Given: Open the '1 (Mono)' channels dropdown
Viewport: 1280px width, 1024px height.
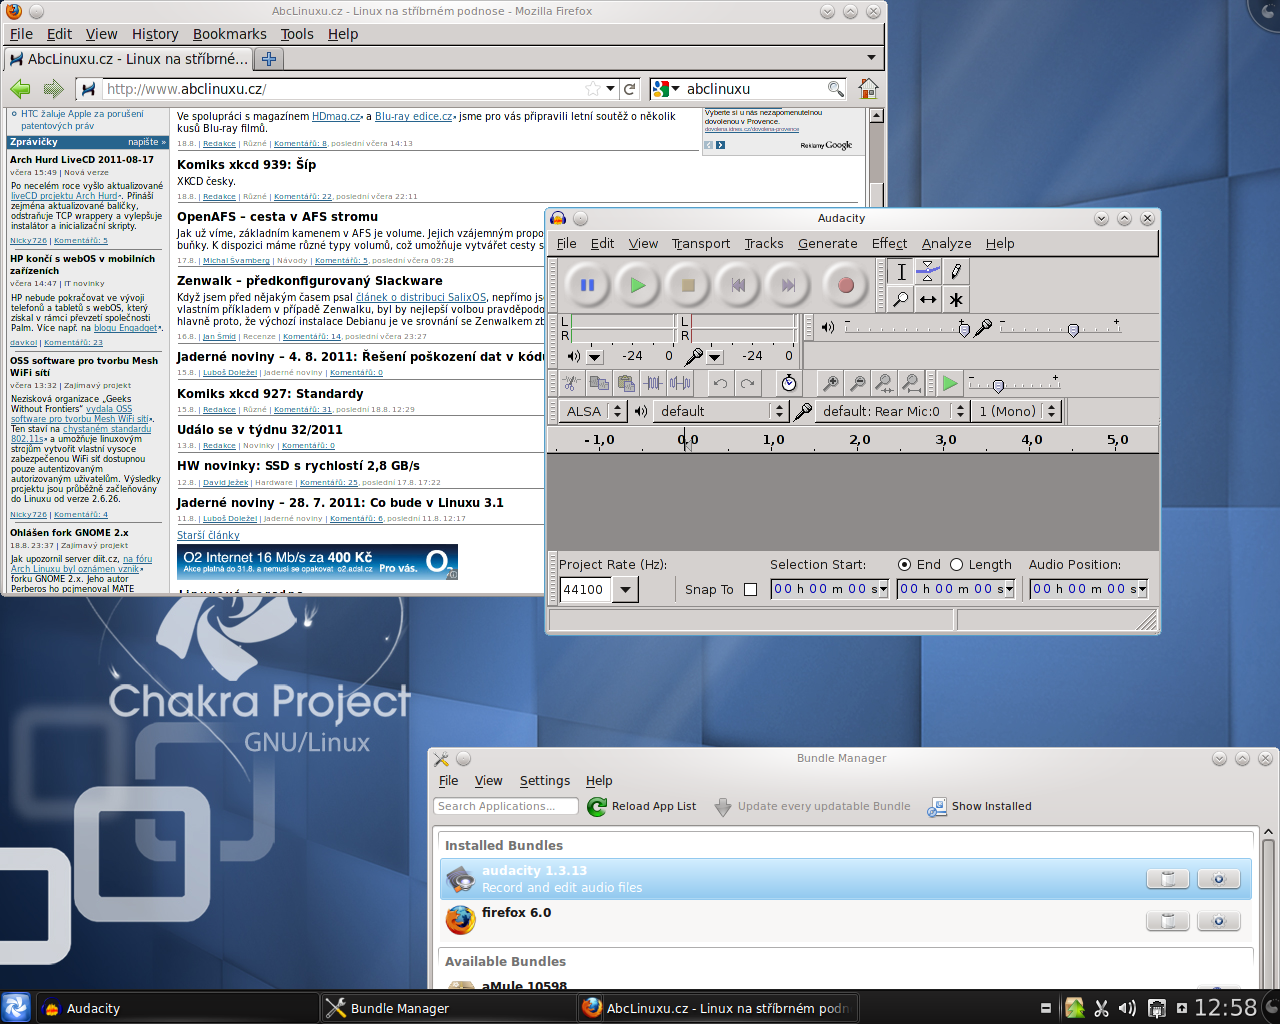Looking at the screenshot, I should point(1017,411).
